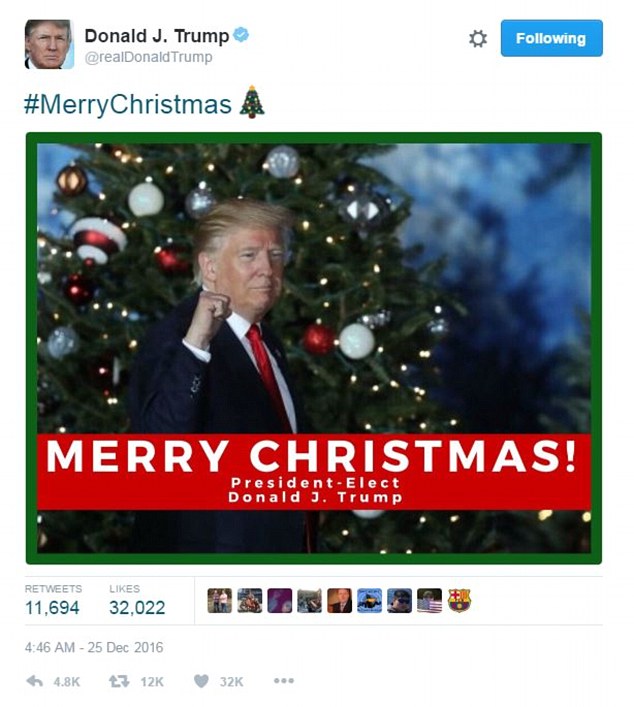634x707 pixels.
Task: Open the #MerryChristmas hashtag
Action: [128, 104]
